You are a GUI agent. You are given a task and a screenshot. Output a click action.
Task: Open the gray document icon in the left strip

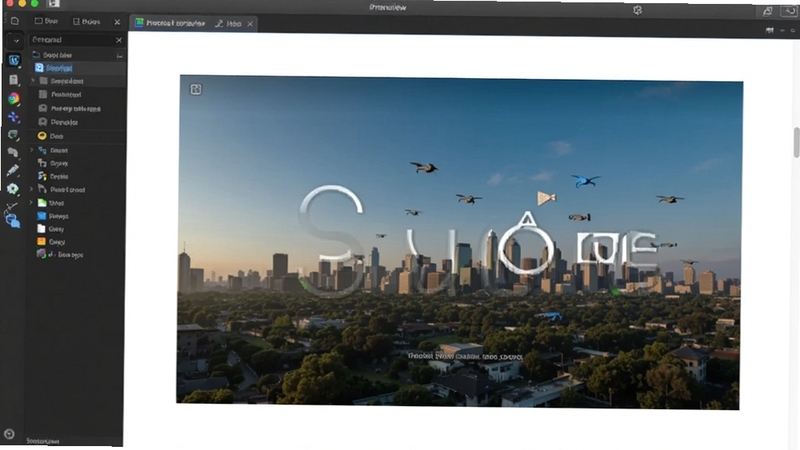click(14, 80)
